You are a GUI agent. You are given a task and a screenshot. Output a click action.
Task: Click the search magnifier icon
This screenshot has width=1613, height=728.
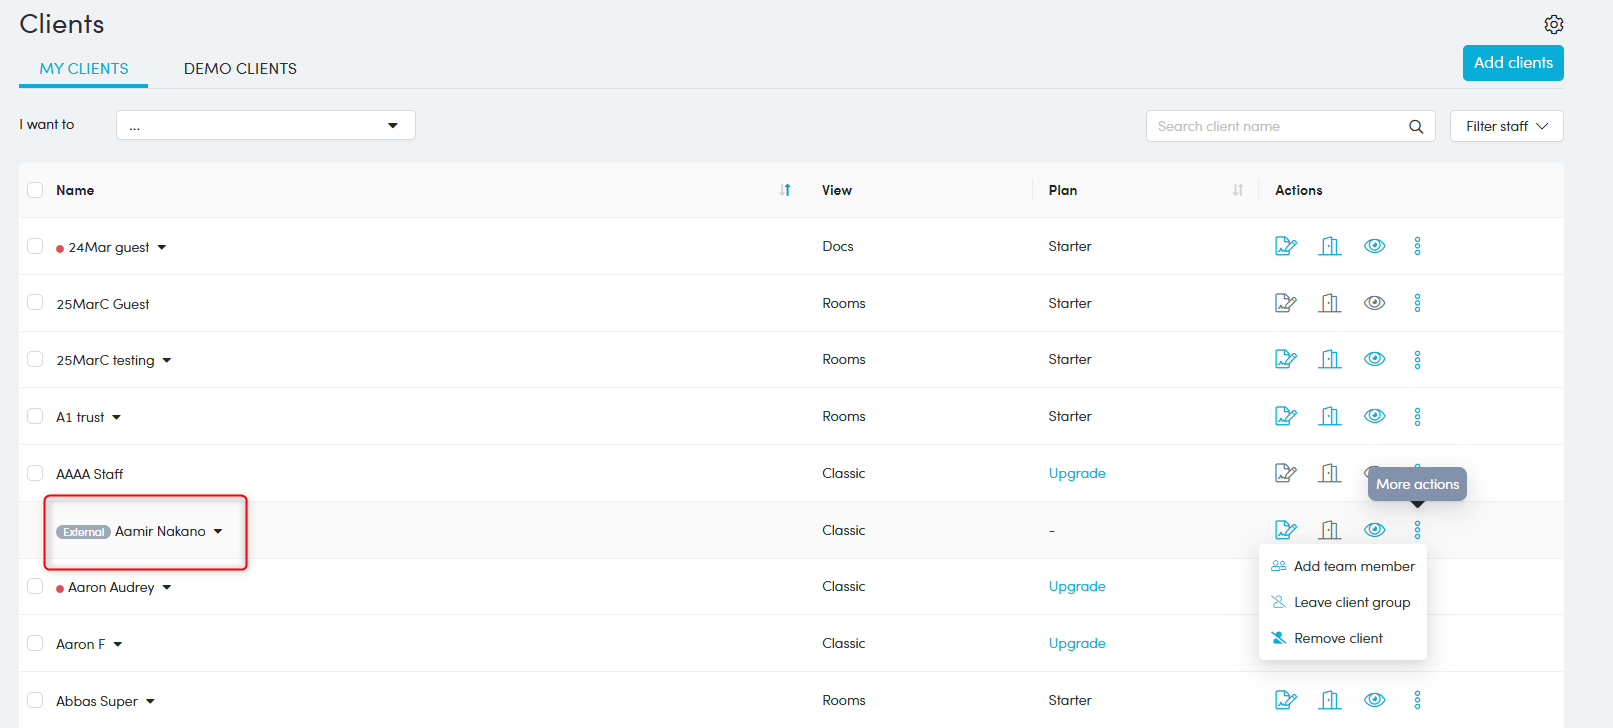(x=1416, y=126)
